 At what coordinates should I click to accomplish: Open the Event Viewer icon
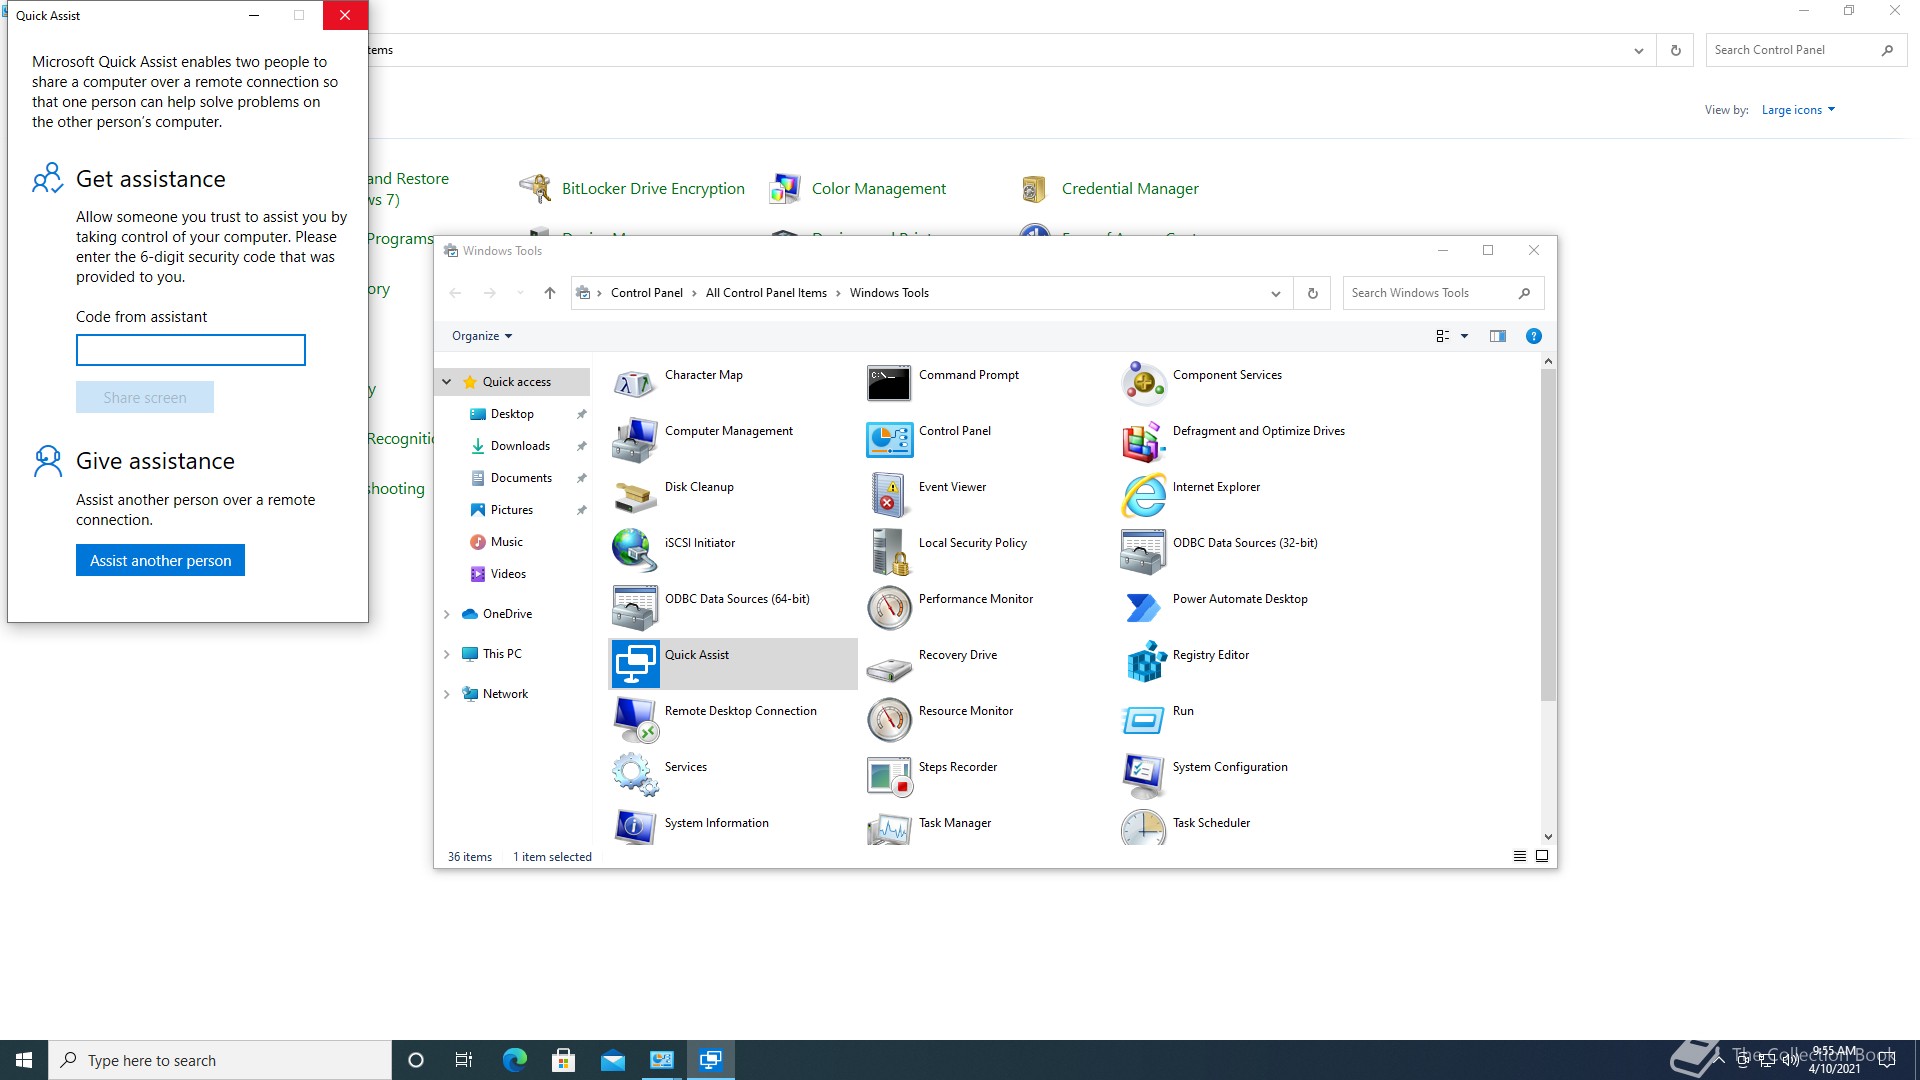889,495
